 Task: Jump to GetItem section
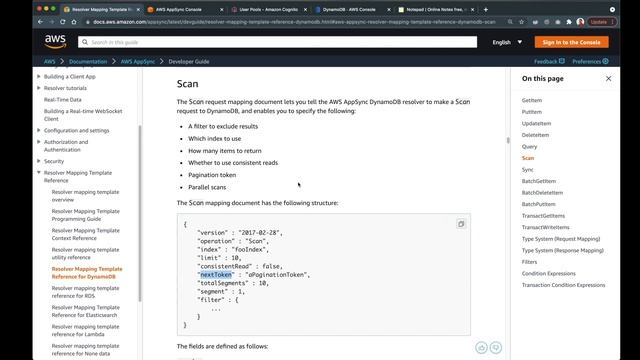(x=532, y=100)
